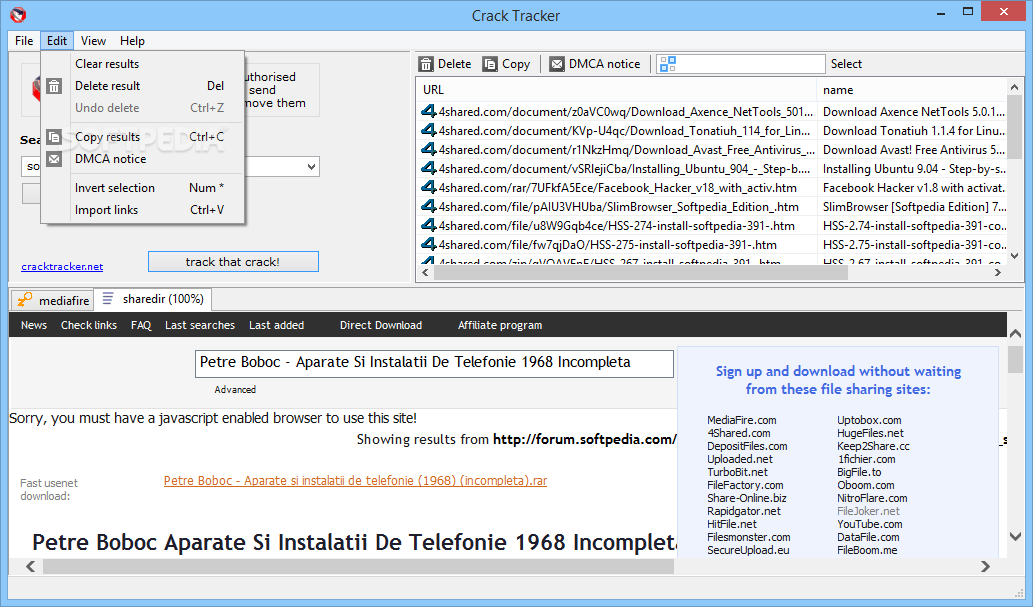Choose Clear results from Edit menu
The height and width of the screenshot is (607, 1033).
pos(142,64)
